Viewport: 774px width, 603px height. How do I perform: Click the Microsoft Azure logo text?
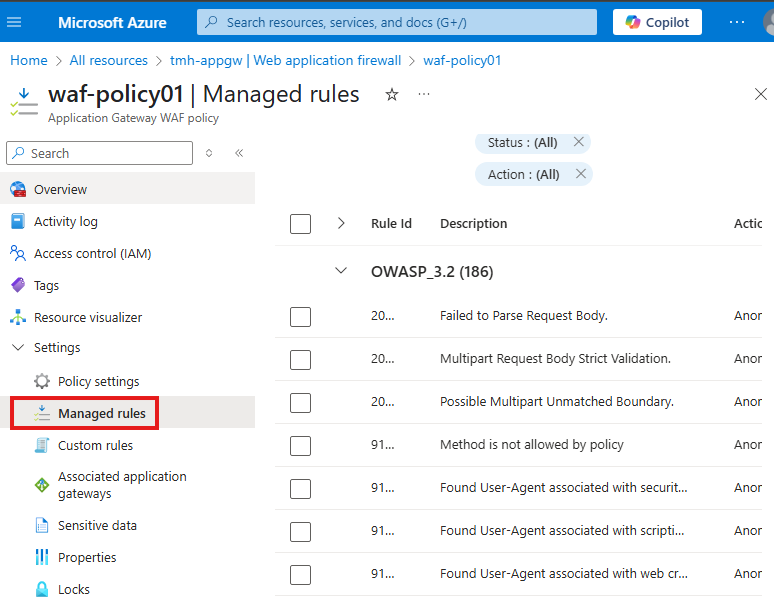pyautogui.click(x=112, y=23)
